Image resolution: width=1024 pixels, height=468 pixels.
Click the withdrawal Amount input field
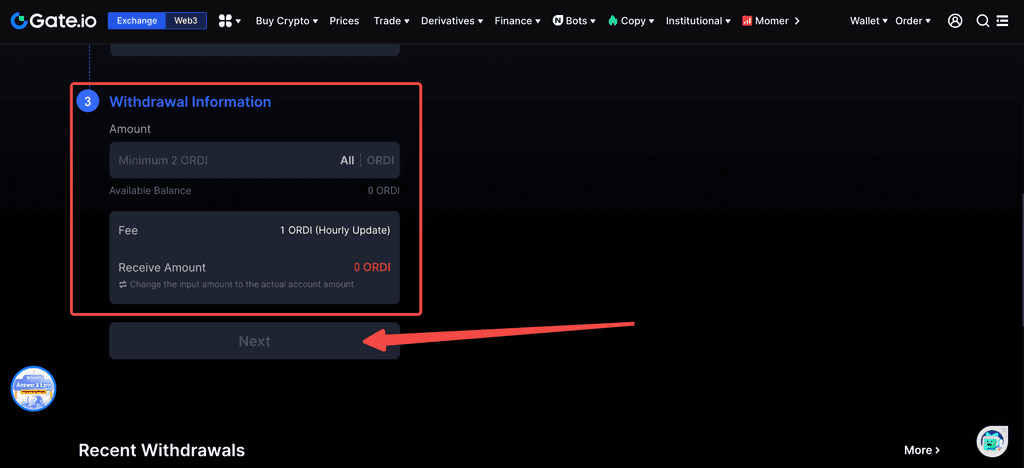tap(220, 161)
